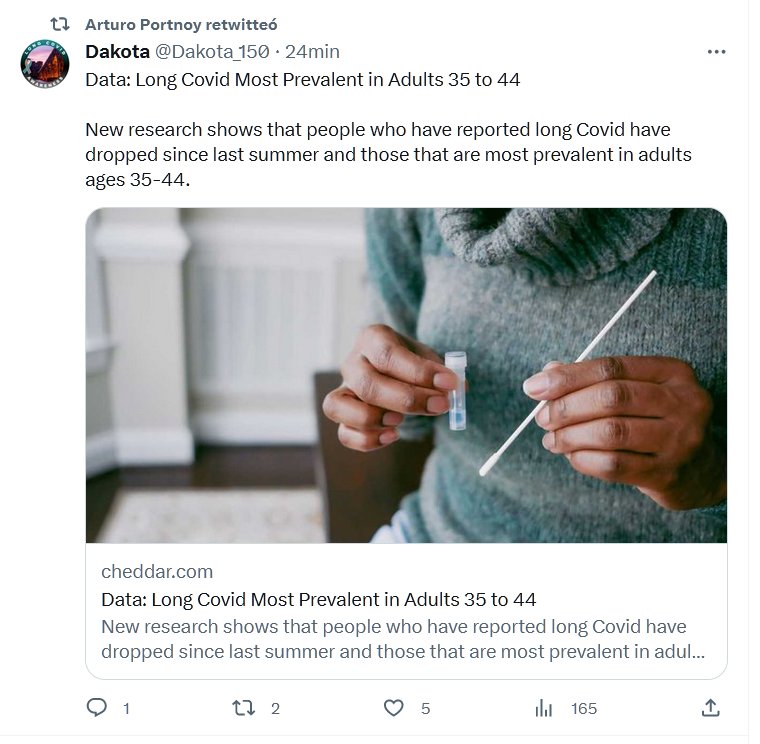Open the Covid swab test card image
Screen dimensions: 760x744
pyautogui.click(x=406, y=375)
